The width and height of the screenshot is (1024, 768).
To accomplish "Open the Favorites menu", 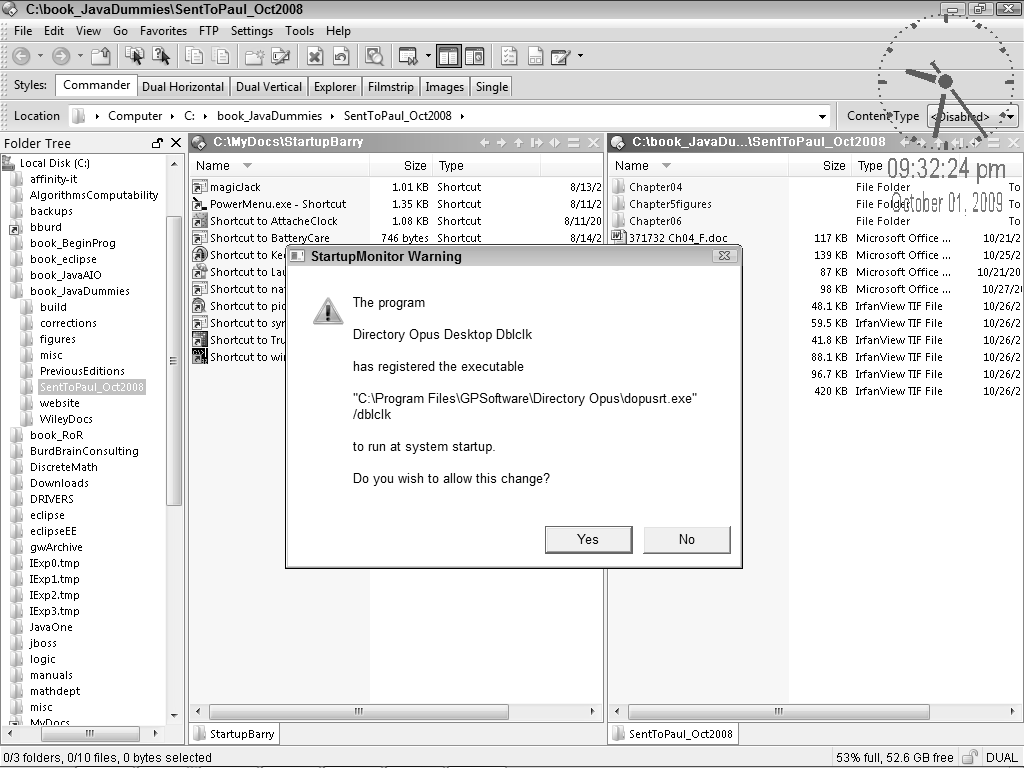I will click(163, 31).
